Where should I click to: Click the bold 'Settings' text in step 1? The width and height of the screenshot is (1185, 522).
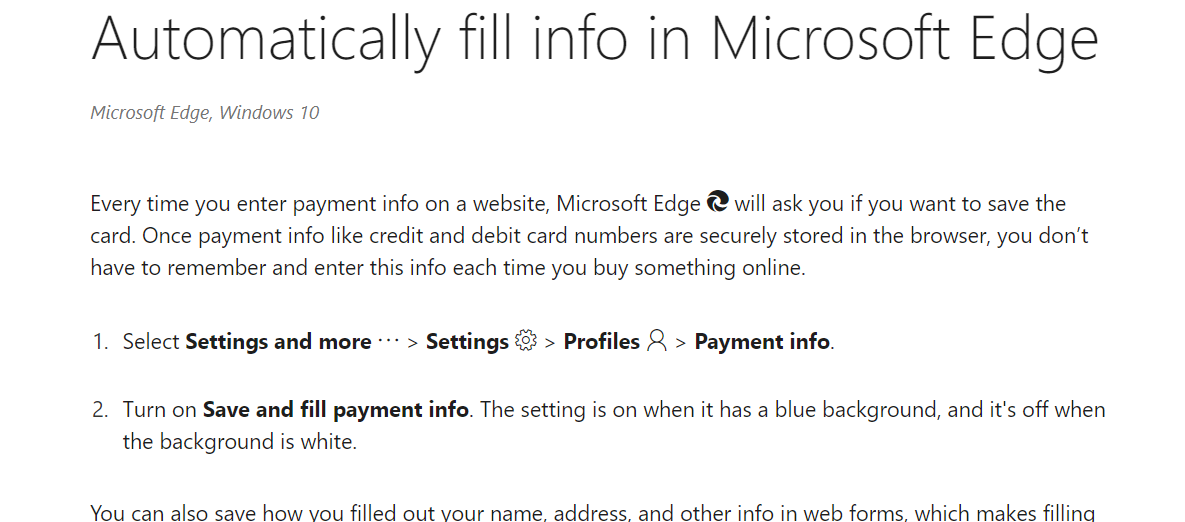[x=467, y=341]
